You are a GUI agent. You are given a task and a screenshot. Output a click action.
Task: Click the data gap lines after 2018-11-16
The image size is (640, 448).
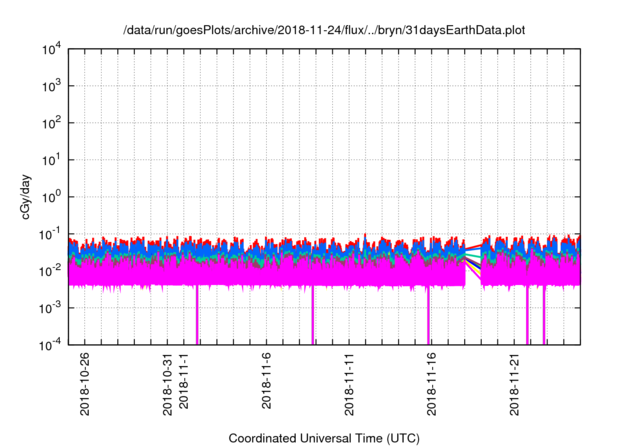pyautogui.click(x=473, y=261)
